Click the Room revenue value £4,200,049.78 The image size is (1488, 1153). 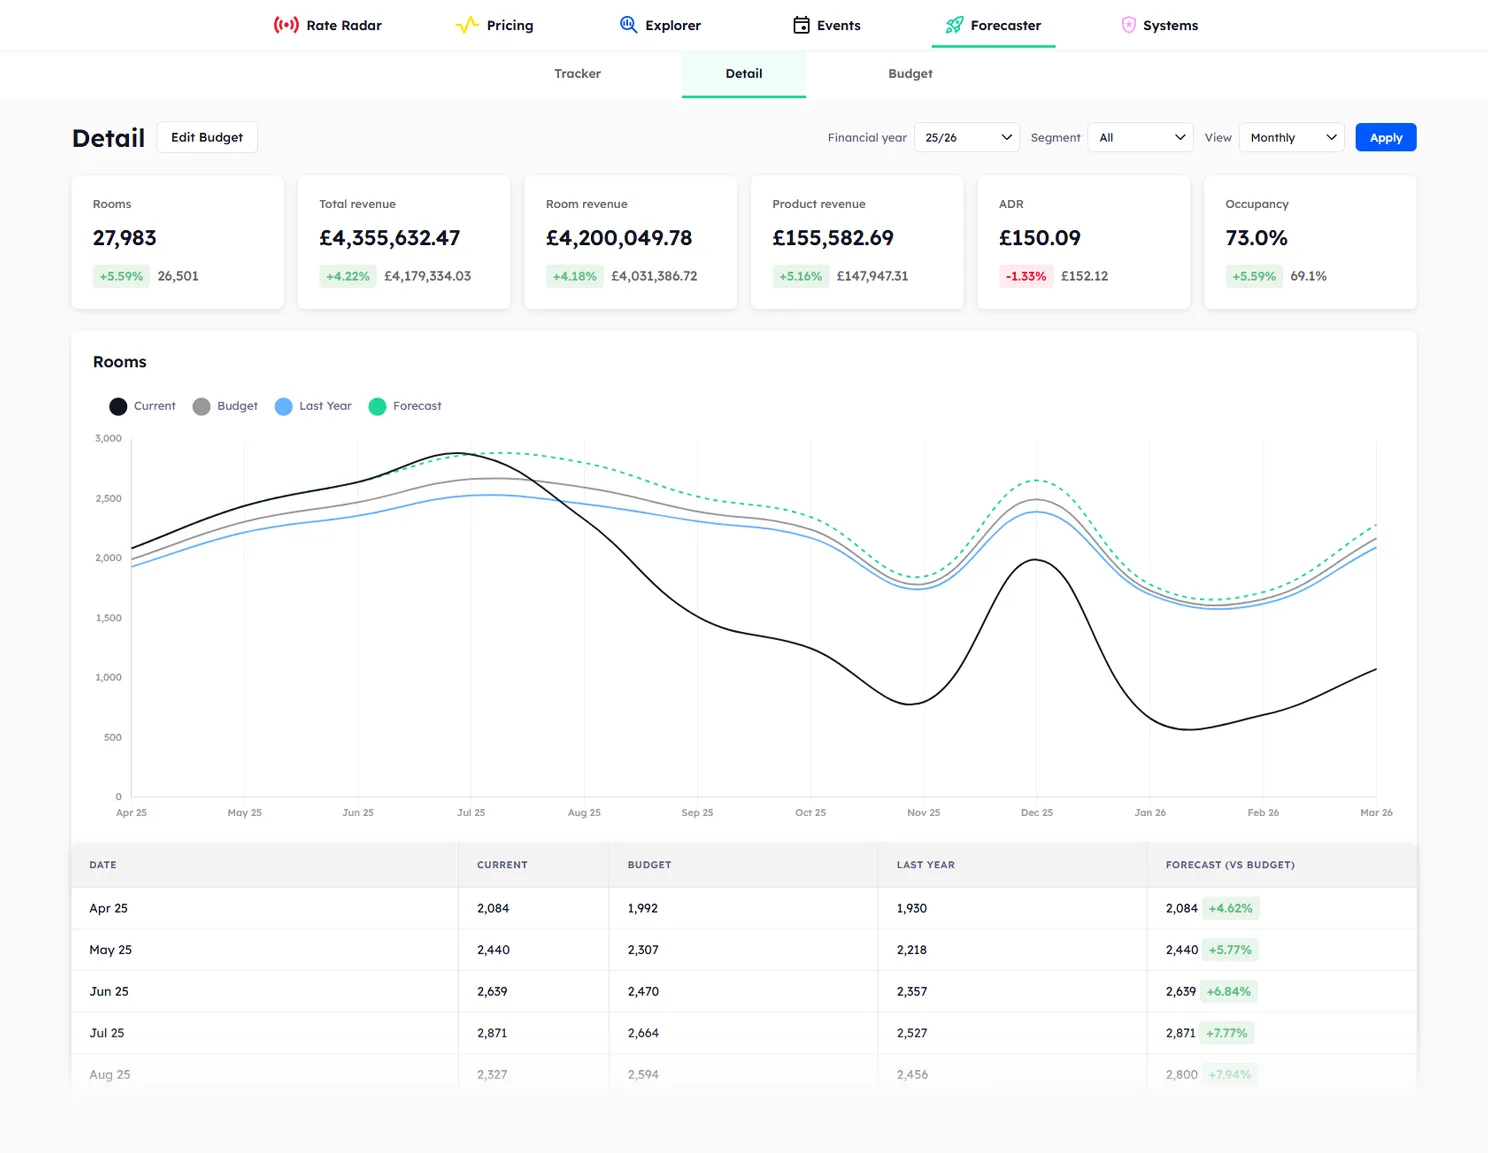tap(619, 238)
